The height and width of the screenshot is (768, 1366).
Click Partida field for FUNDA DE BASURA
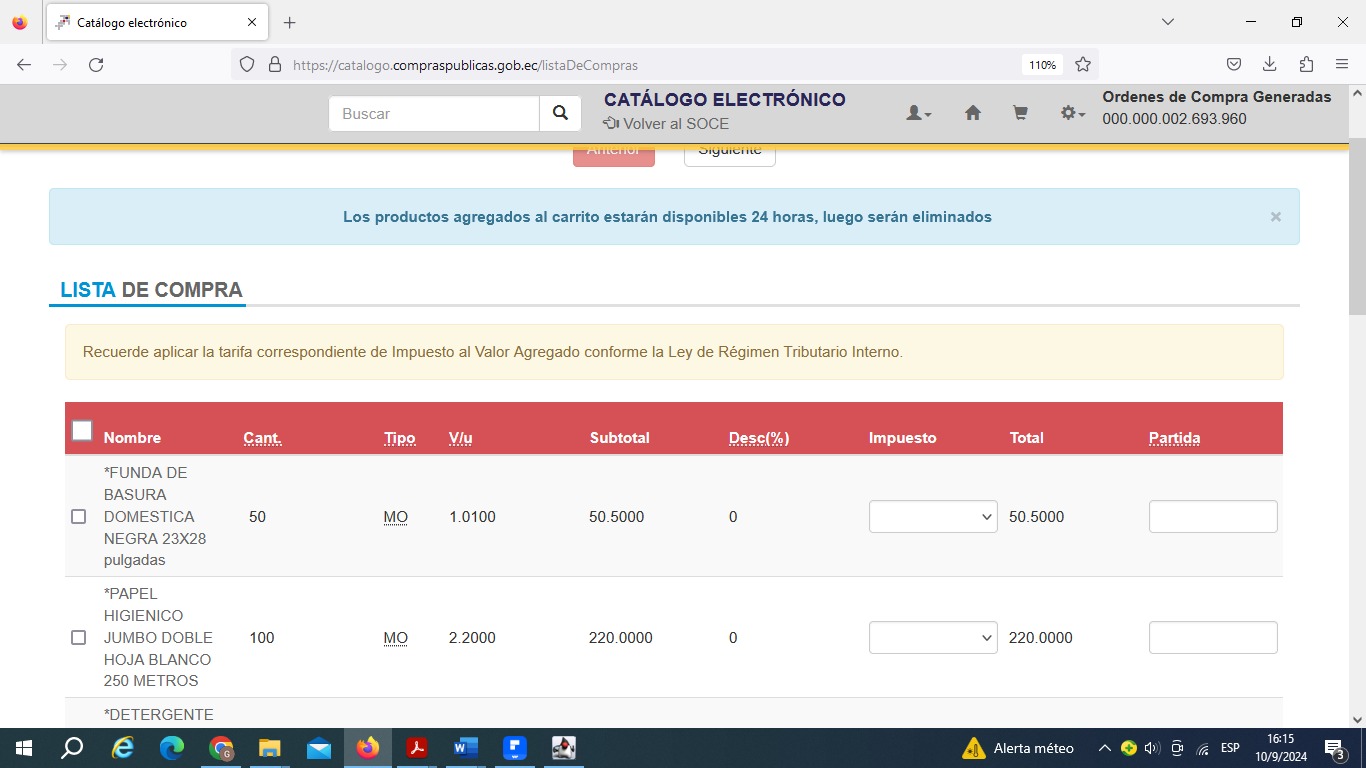pos(1212,517)
